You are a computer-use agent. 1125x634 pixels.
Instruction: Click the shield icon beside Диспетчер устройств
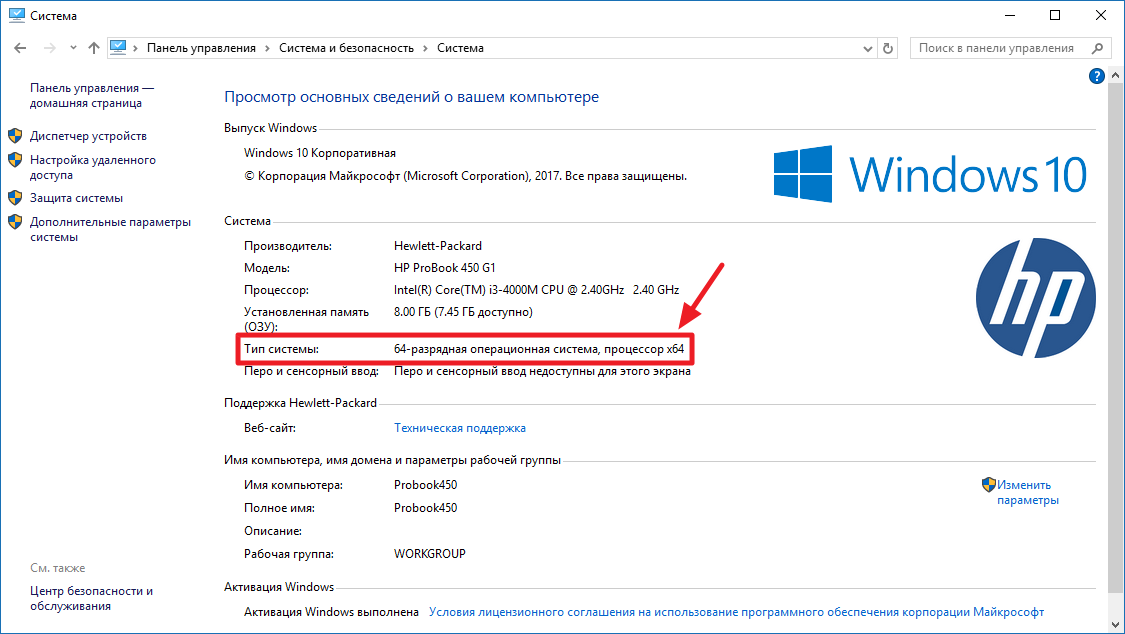(15, 136)
